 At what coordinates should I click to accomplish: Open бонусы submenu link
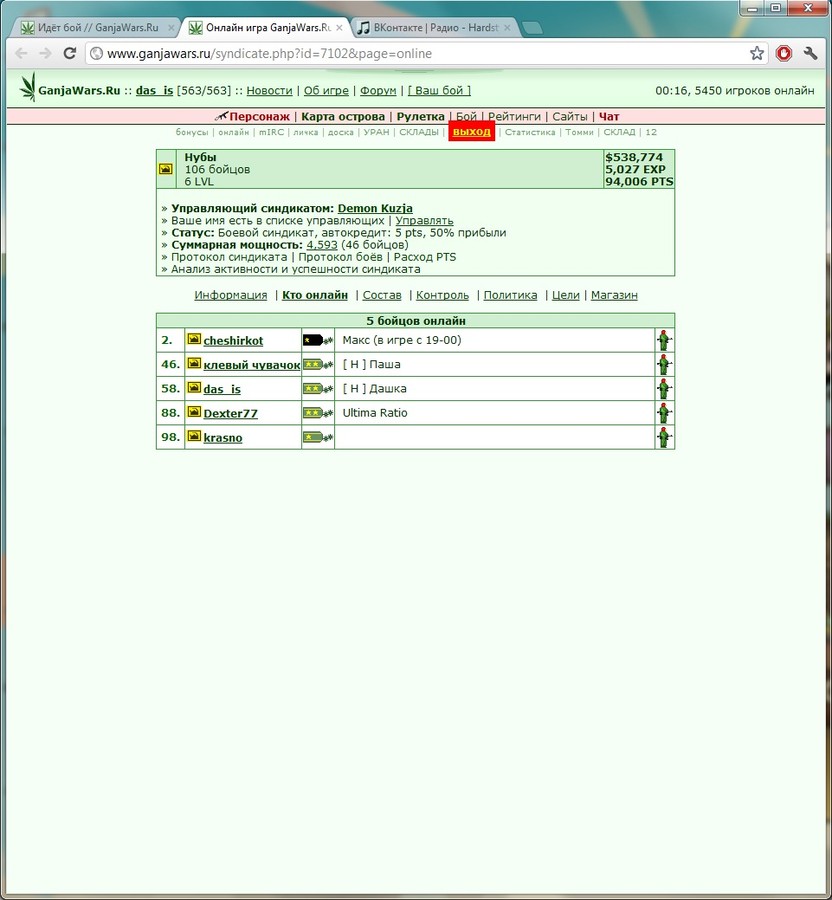point(192,132)
